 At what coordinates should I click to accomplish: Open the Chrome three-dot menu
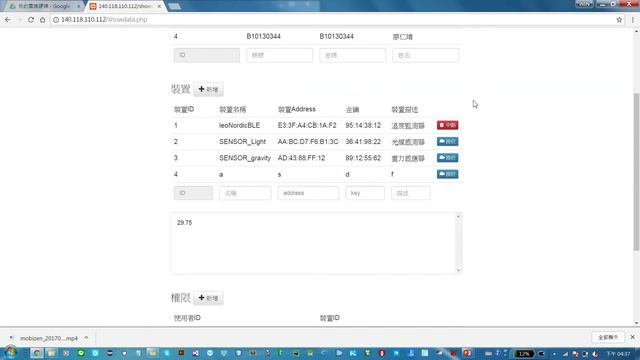[633, 20]
